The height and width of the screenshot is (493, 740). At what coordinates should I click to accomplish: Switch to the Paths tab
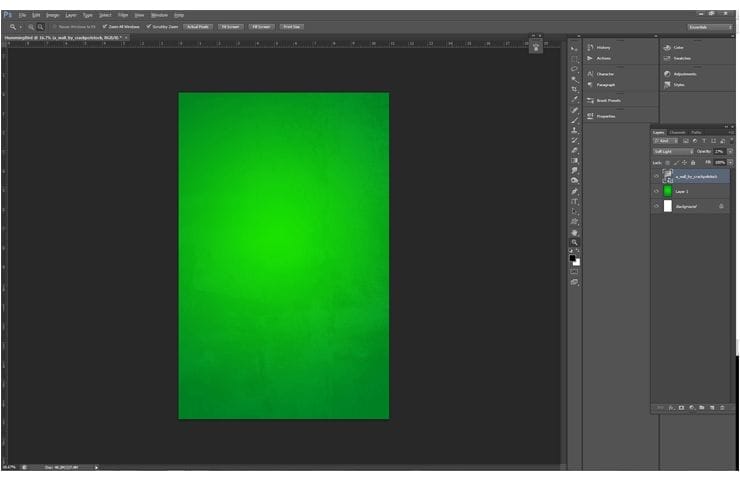(x=696, y=133)
